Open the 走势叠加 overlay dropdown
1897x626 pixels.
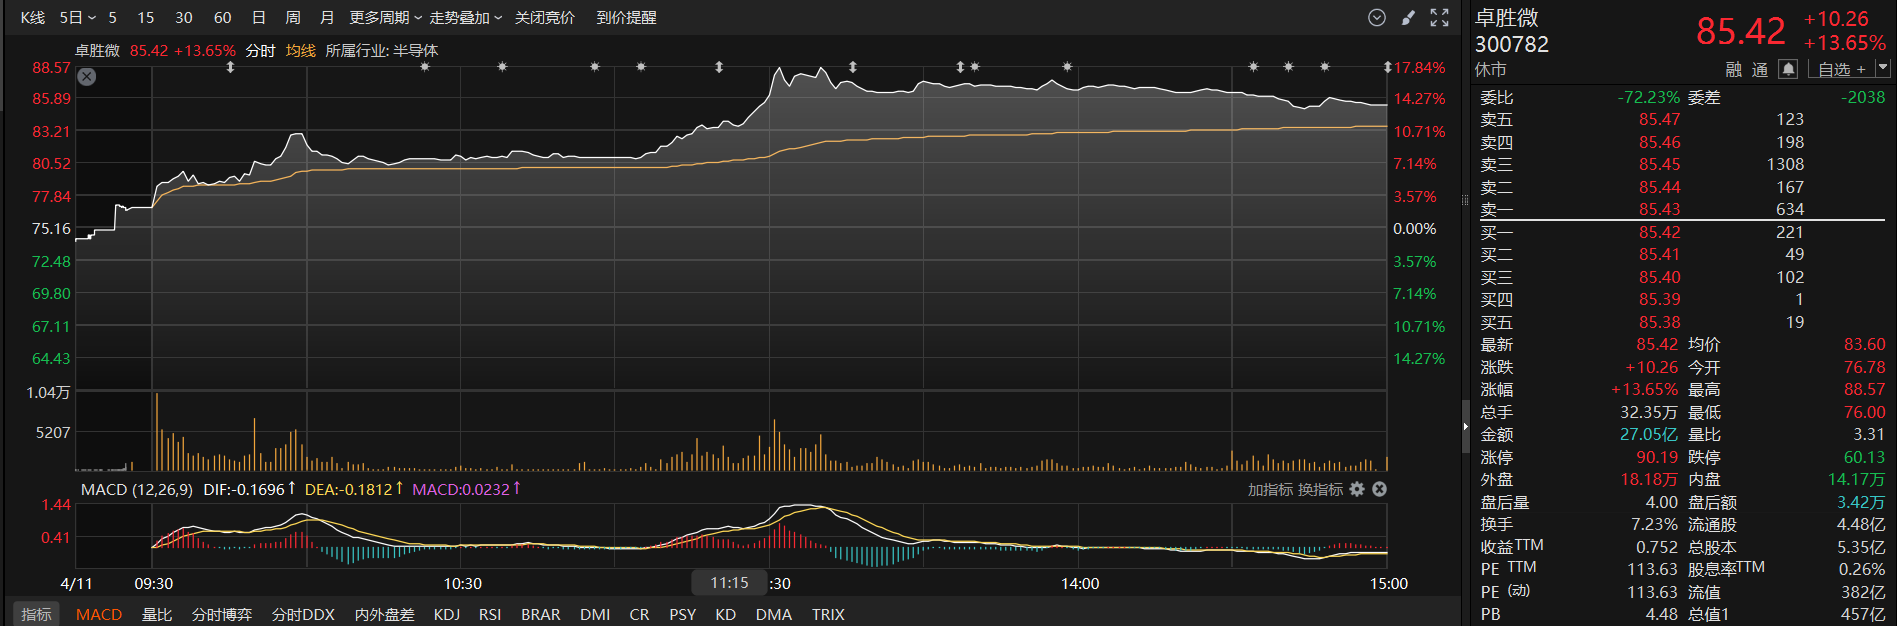coord(465,18)
